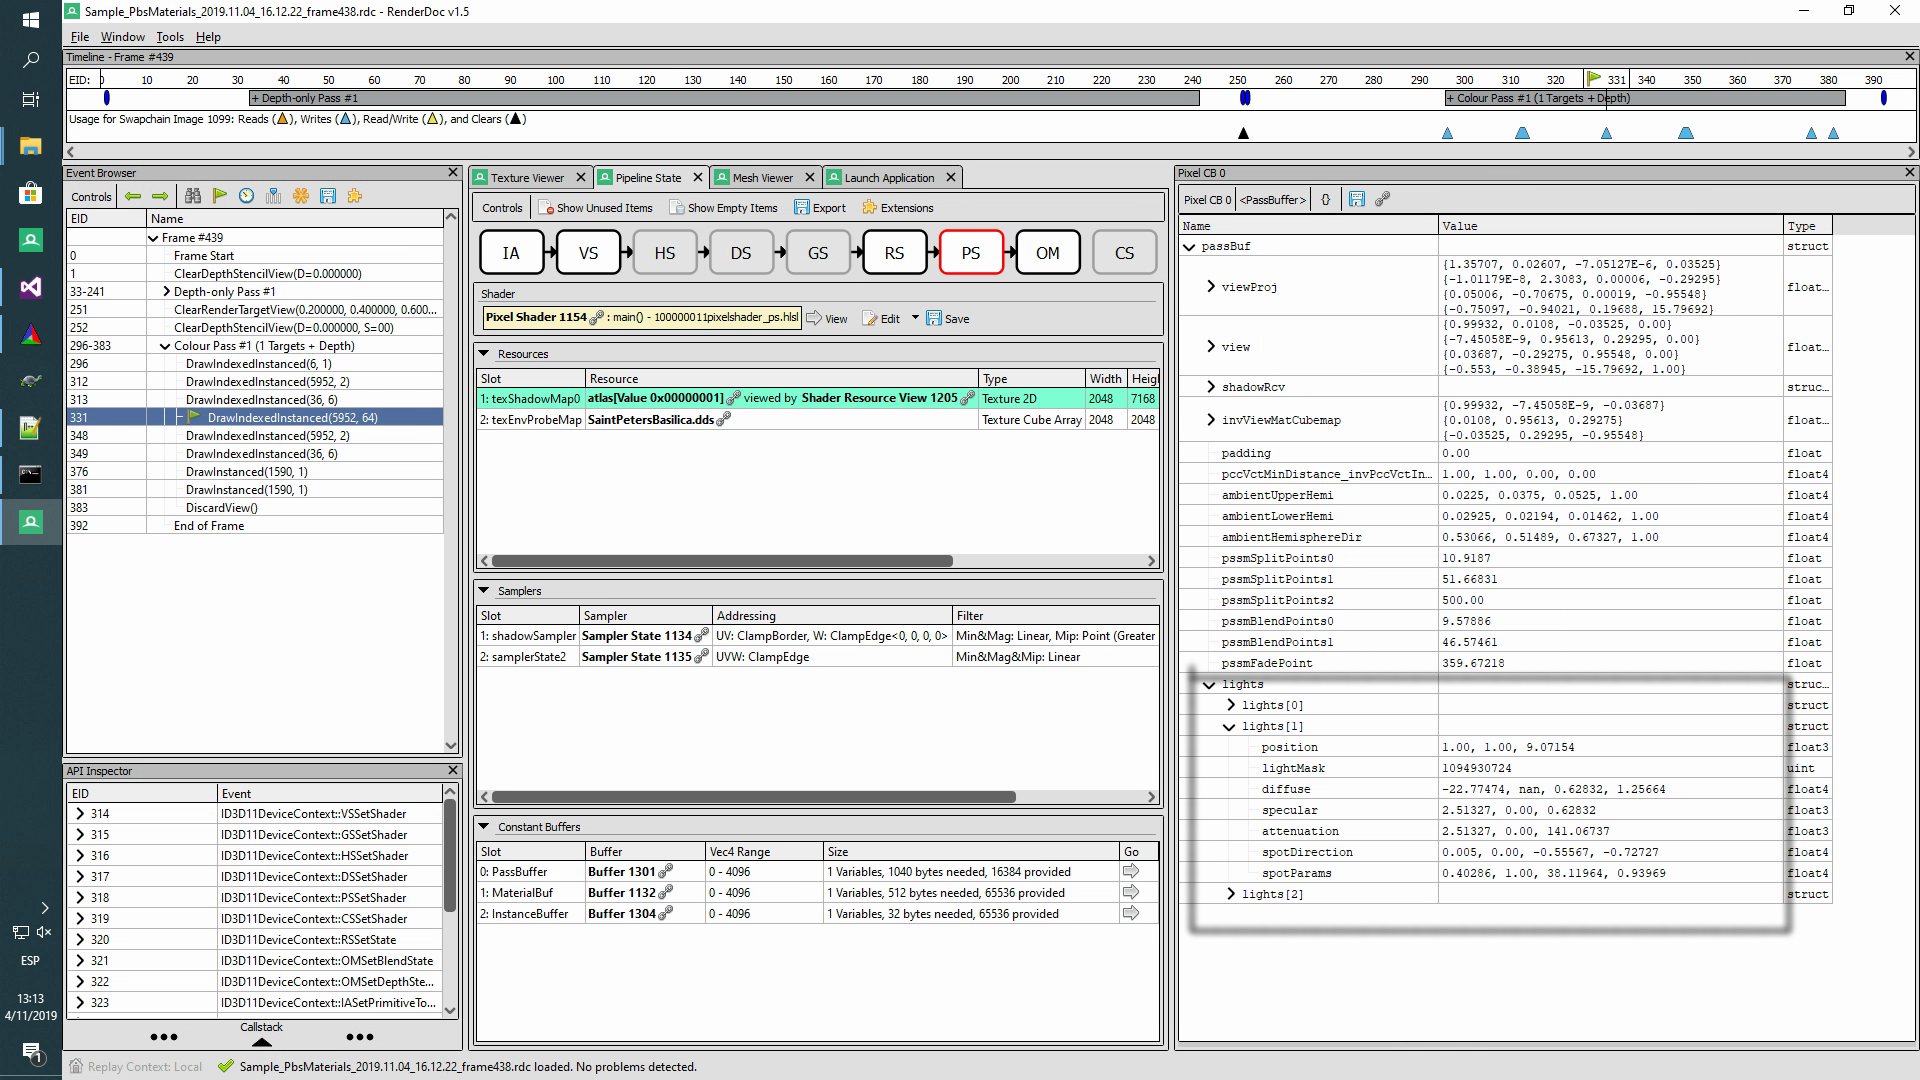Viewport: 1920px width, 1080px height.
Task: Expand the viewProj matrix in passBuf
Action: [x=1210, y=287]
